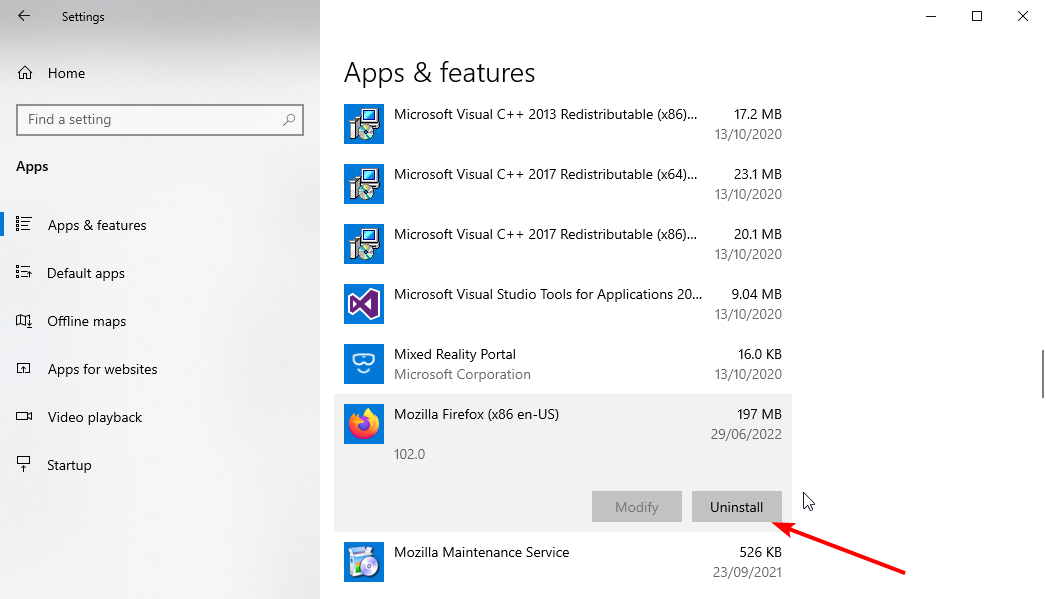Click the apps list scrollbar thumb
This screenshot has height=599, width=1046.
(1043, 374)
